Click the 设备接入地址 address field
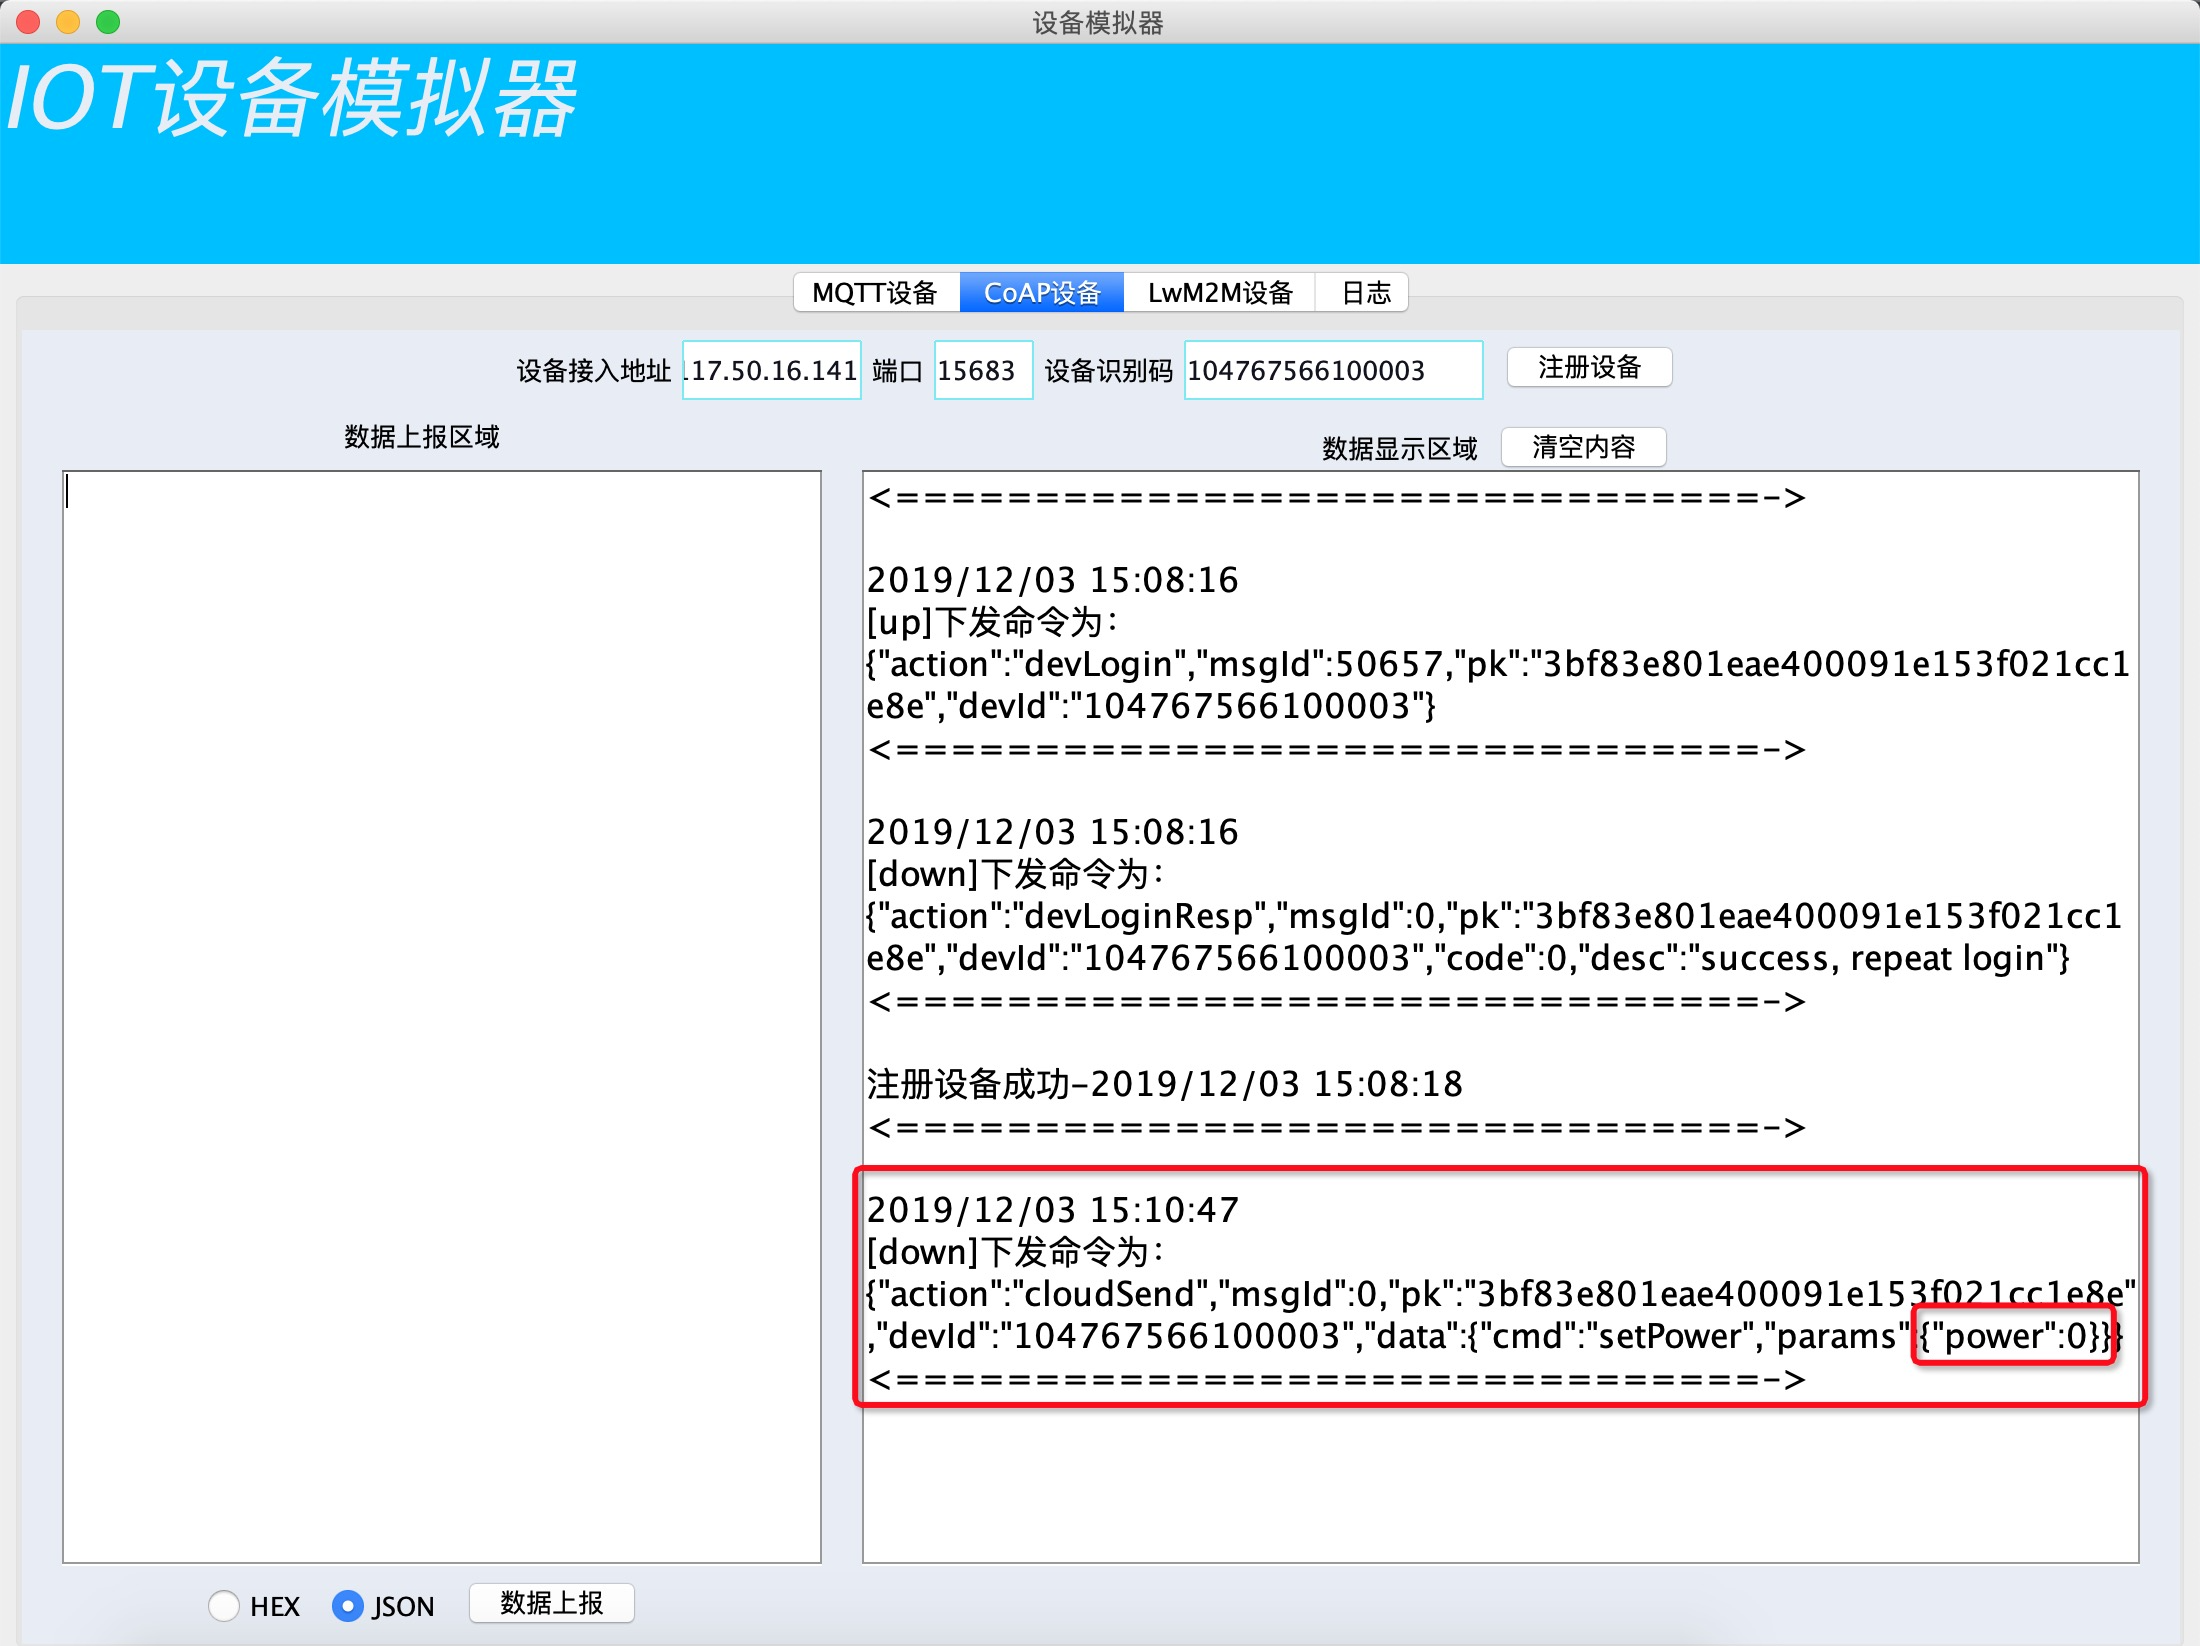This screenshot has width=2200, height=1646. [771, 371]
